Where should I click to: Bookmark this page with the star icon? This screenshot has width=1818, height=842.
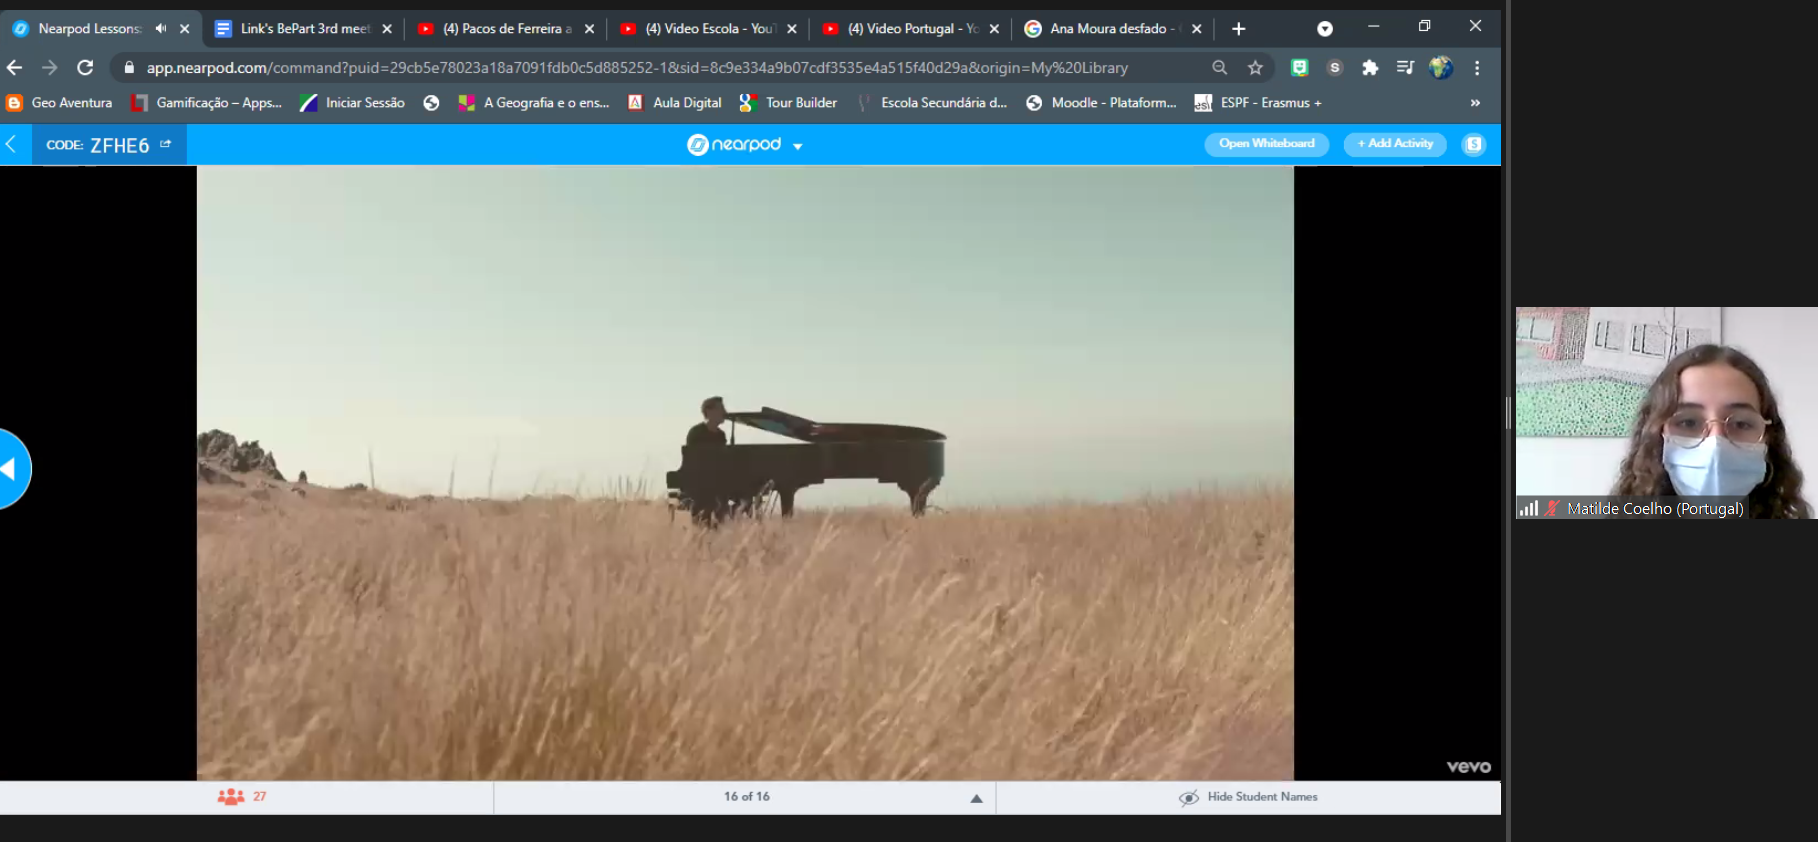[x=1255, y=68]
